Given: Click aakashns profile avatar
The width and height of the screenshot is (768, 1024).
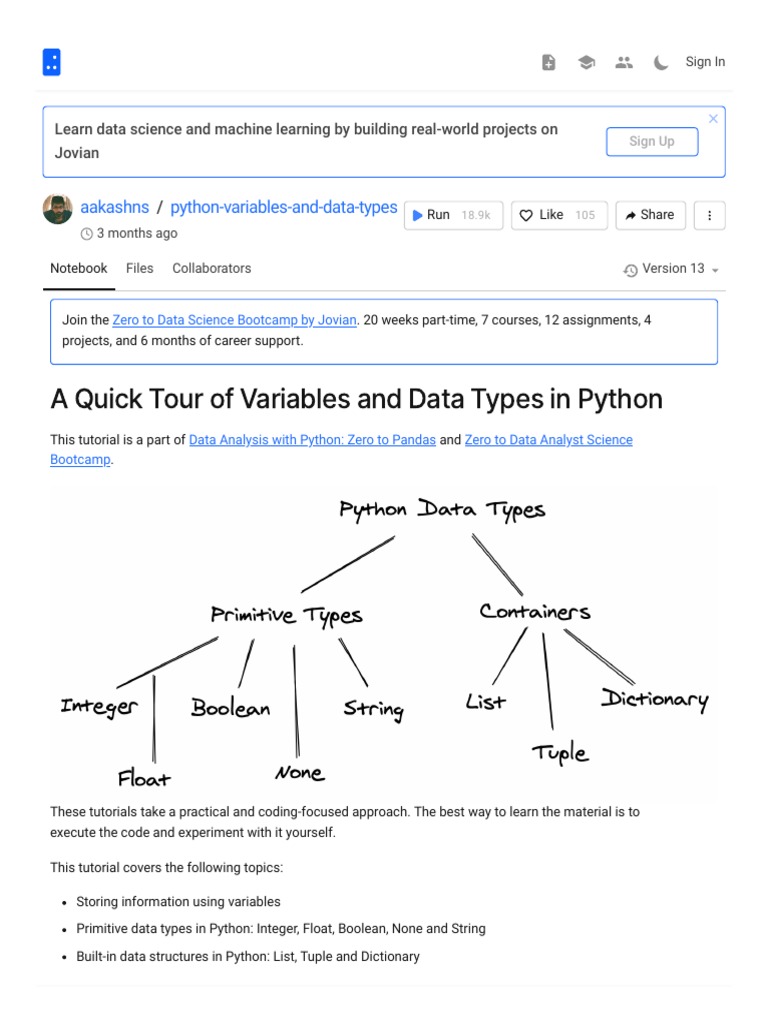Looking at the screenshot, I should tap(58, 209).
